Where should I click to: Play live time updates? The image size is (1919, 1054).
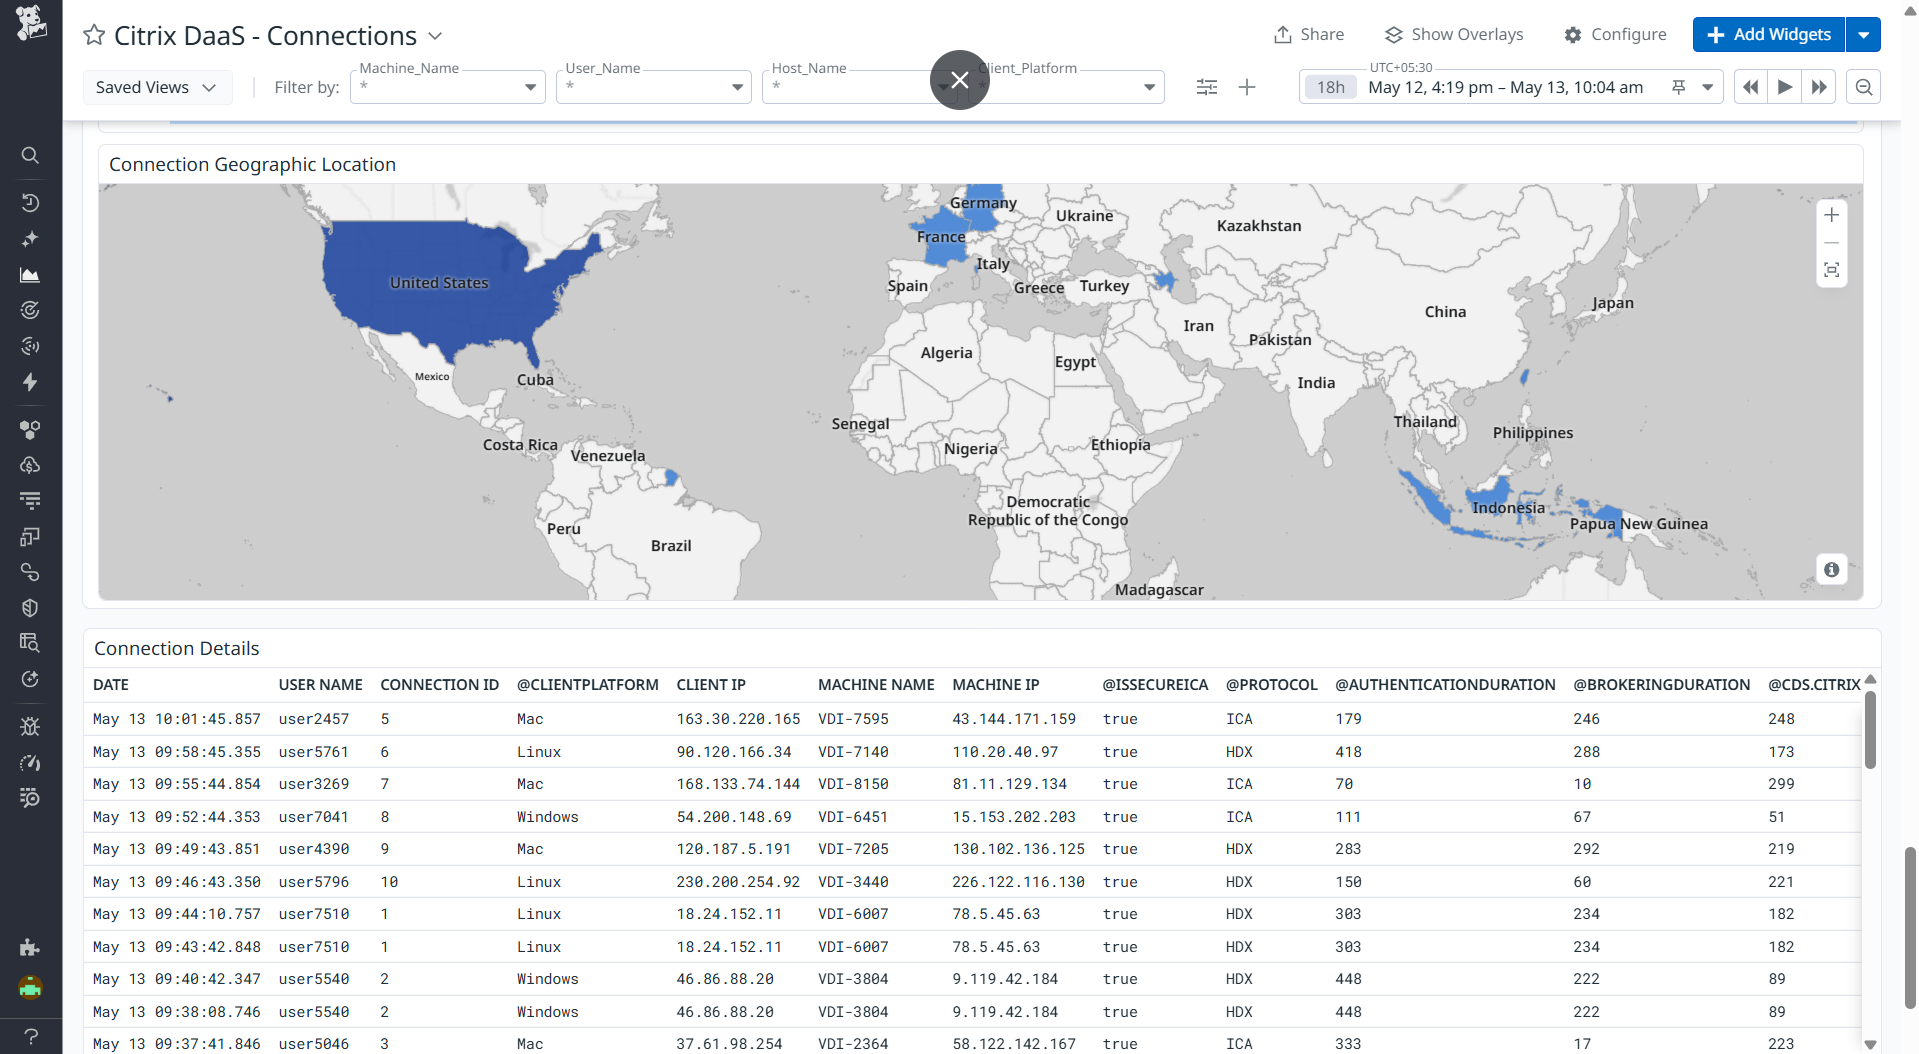click(x=1784, y=87)
